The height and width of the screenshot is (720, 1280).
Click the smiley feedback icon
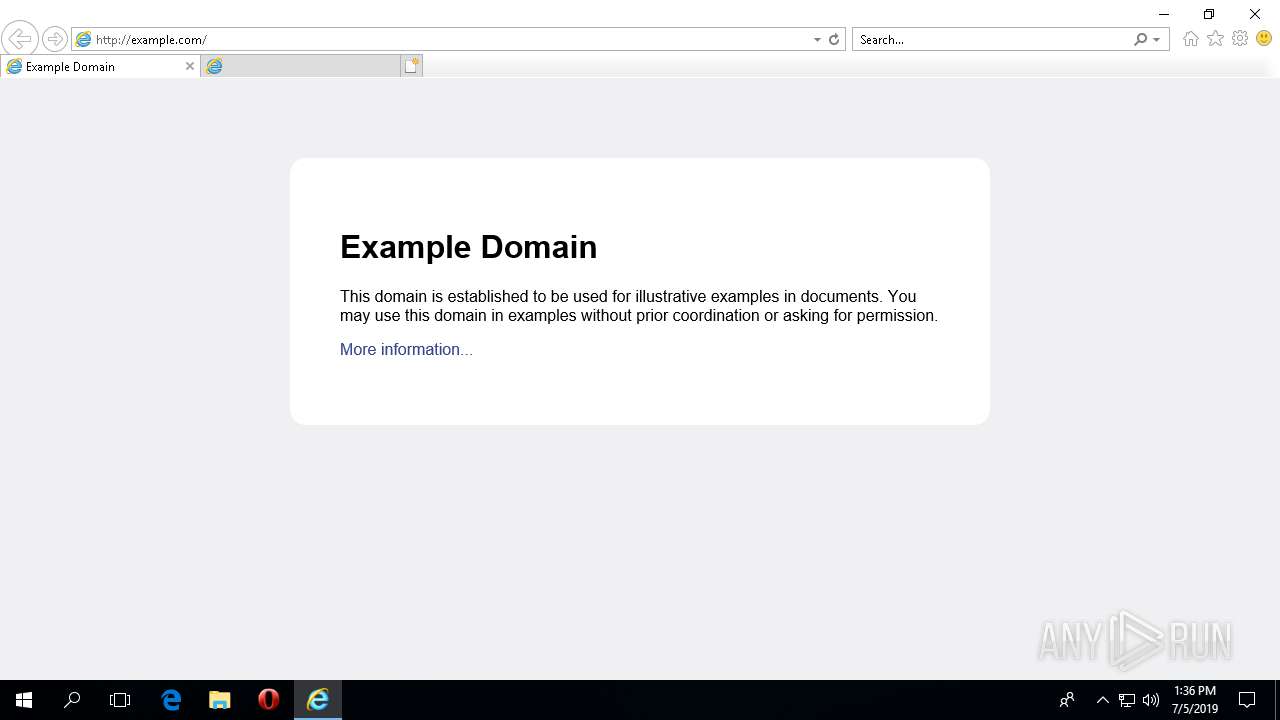[x=1264, y=39]
